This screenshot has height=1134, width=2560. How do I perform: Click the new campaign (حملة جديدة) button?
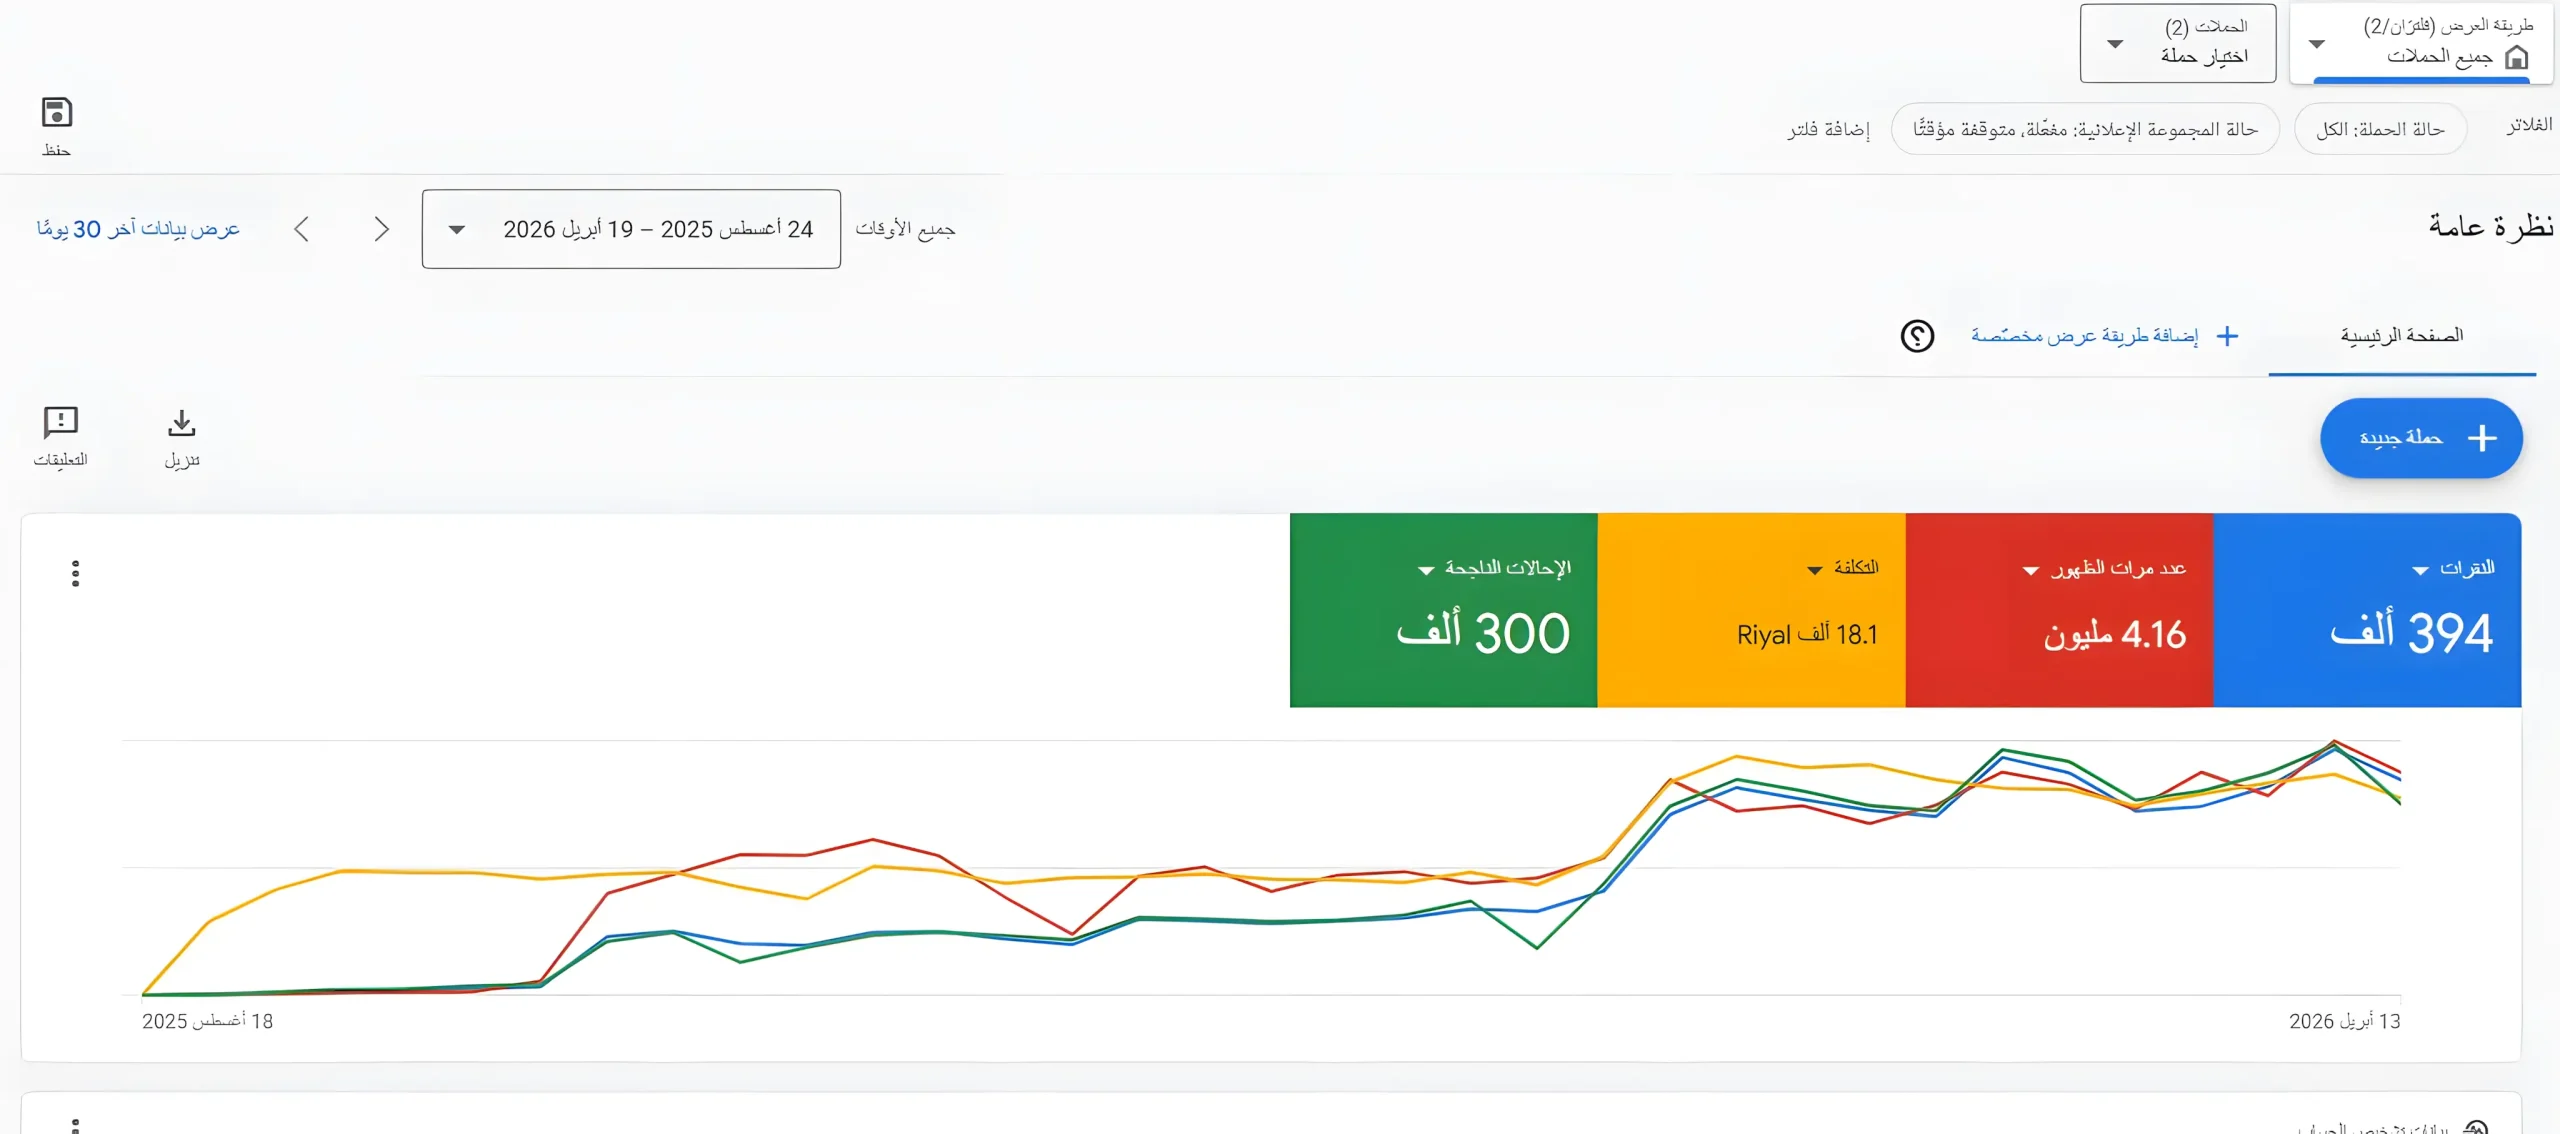coord(2421,438)
